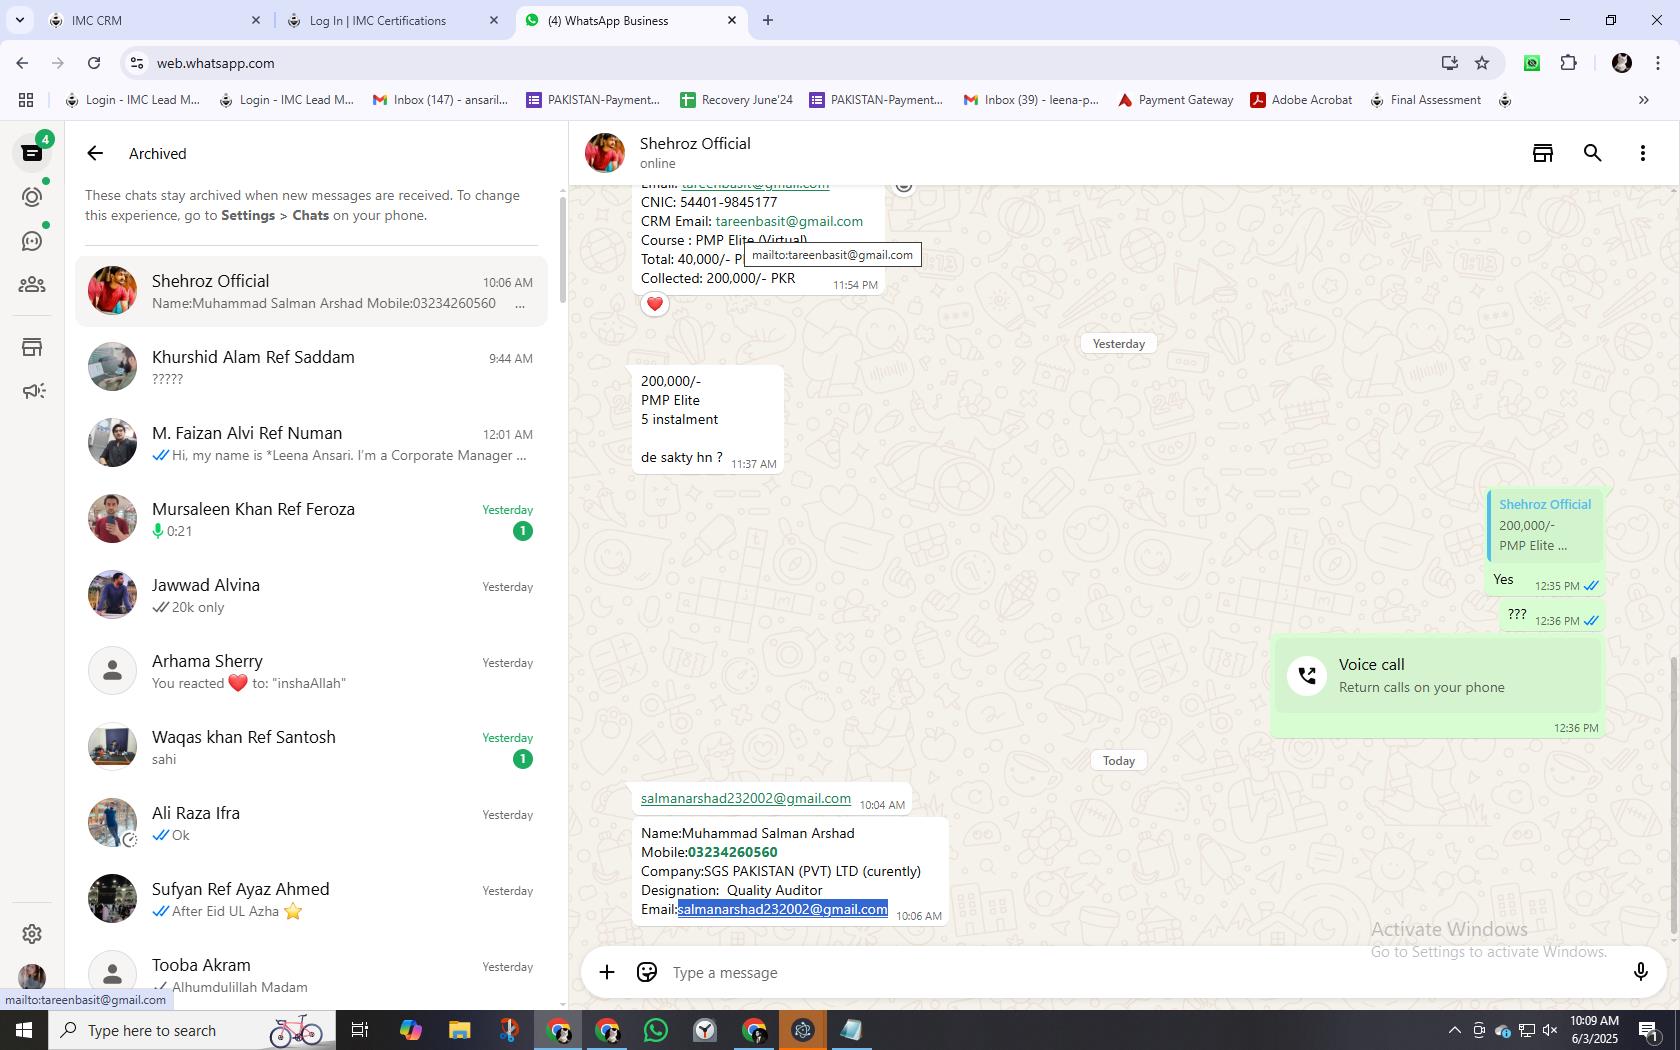
Task: Open the Tooba Akram chat
Action: [x=311, y=975]
